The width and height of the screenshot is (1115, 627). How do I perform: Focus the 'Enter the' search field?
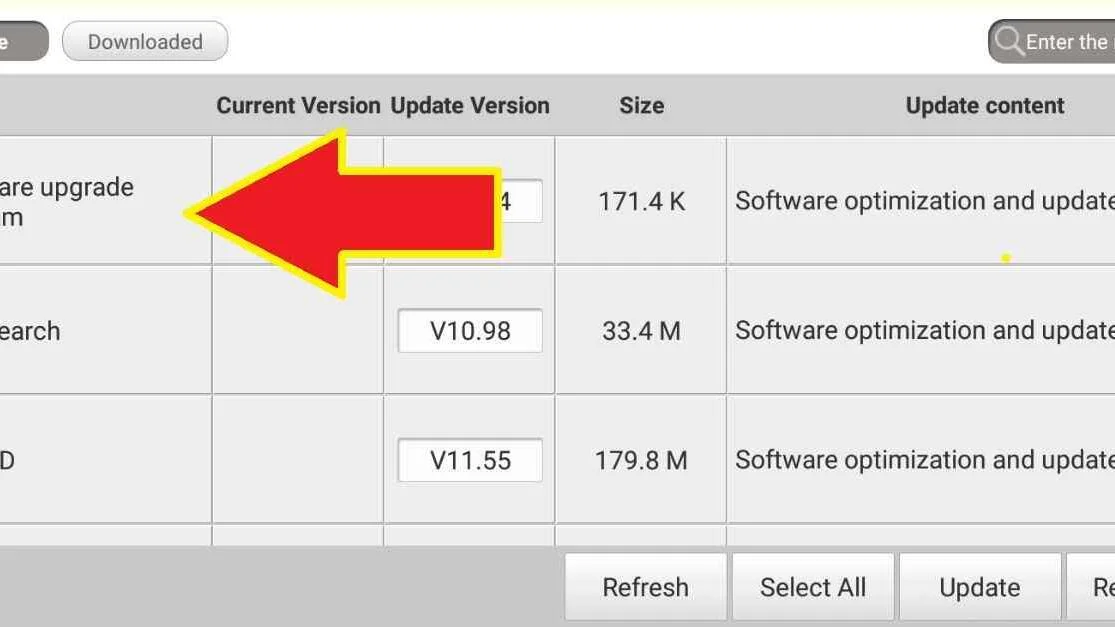click(x=1052, y=41)
